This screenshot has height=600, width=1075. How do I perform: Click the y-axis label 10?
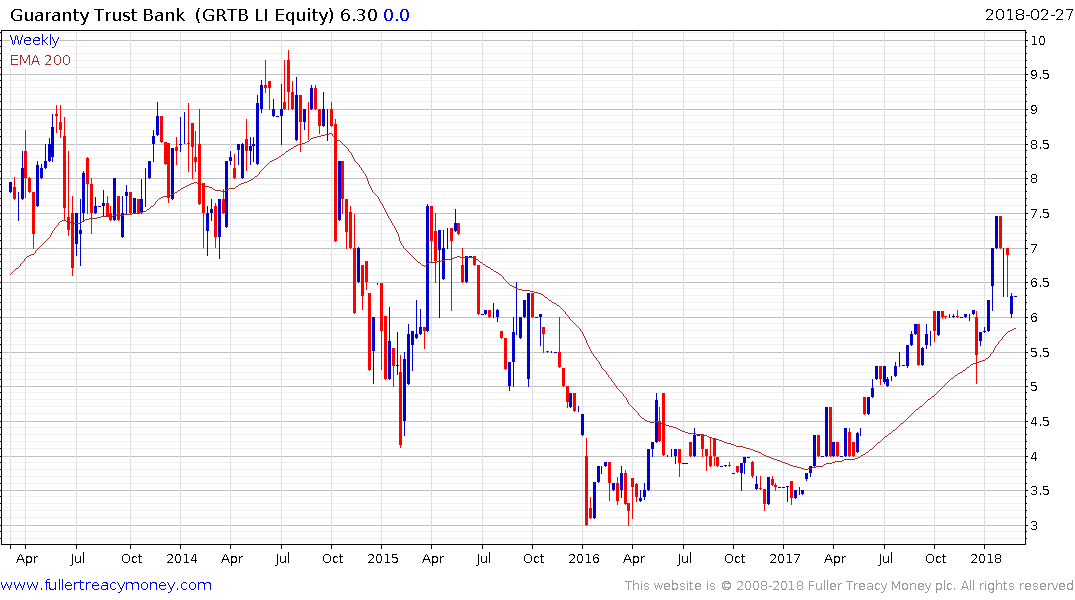coord(1038,40)
